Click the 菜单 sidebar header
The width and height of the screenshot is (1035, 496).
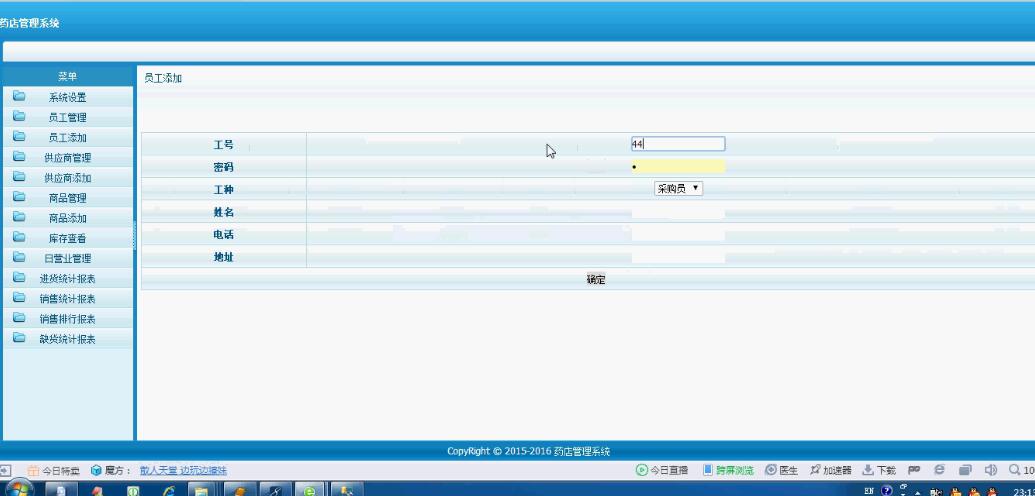click(x=67, y=76)
